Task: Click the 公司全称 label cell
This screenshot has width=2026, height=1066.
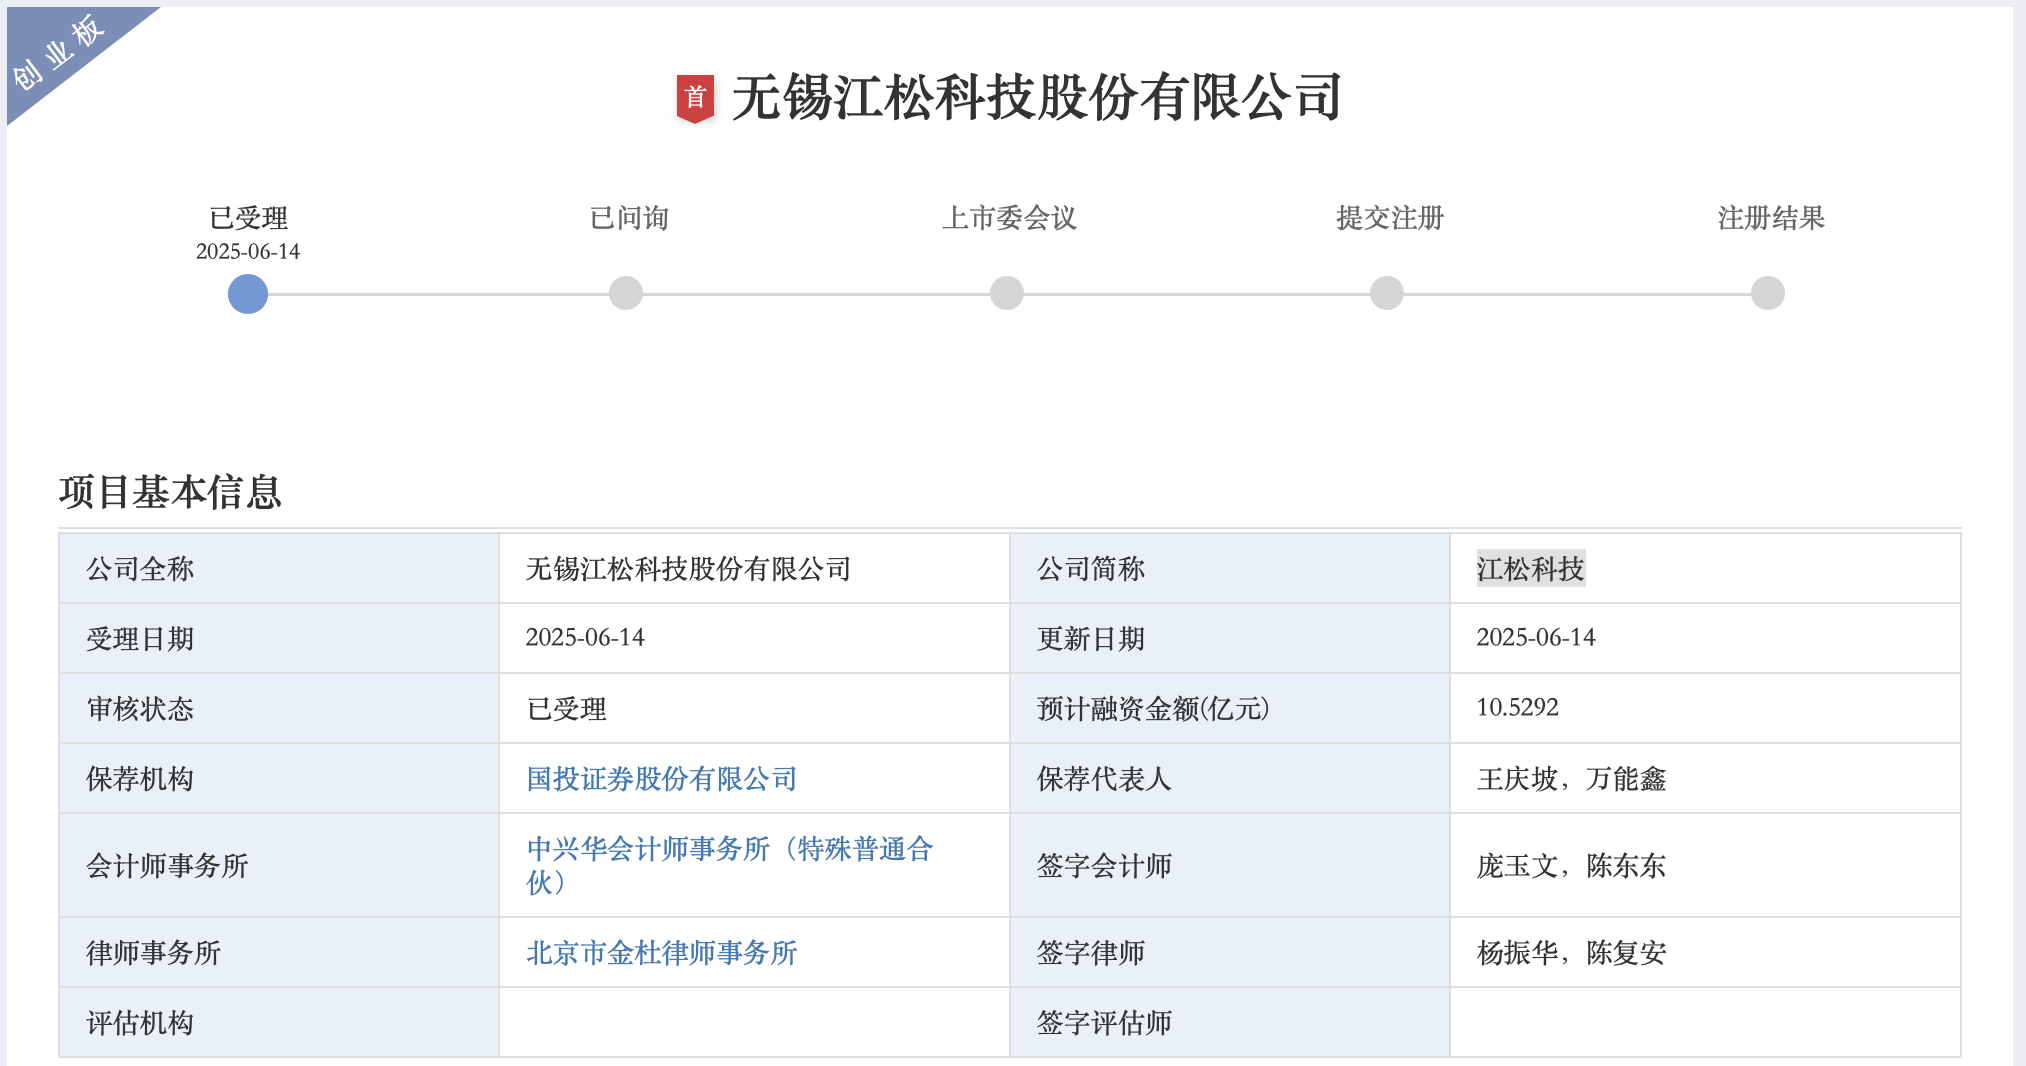Action: 279,568
